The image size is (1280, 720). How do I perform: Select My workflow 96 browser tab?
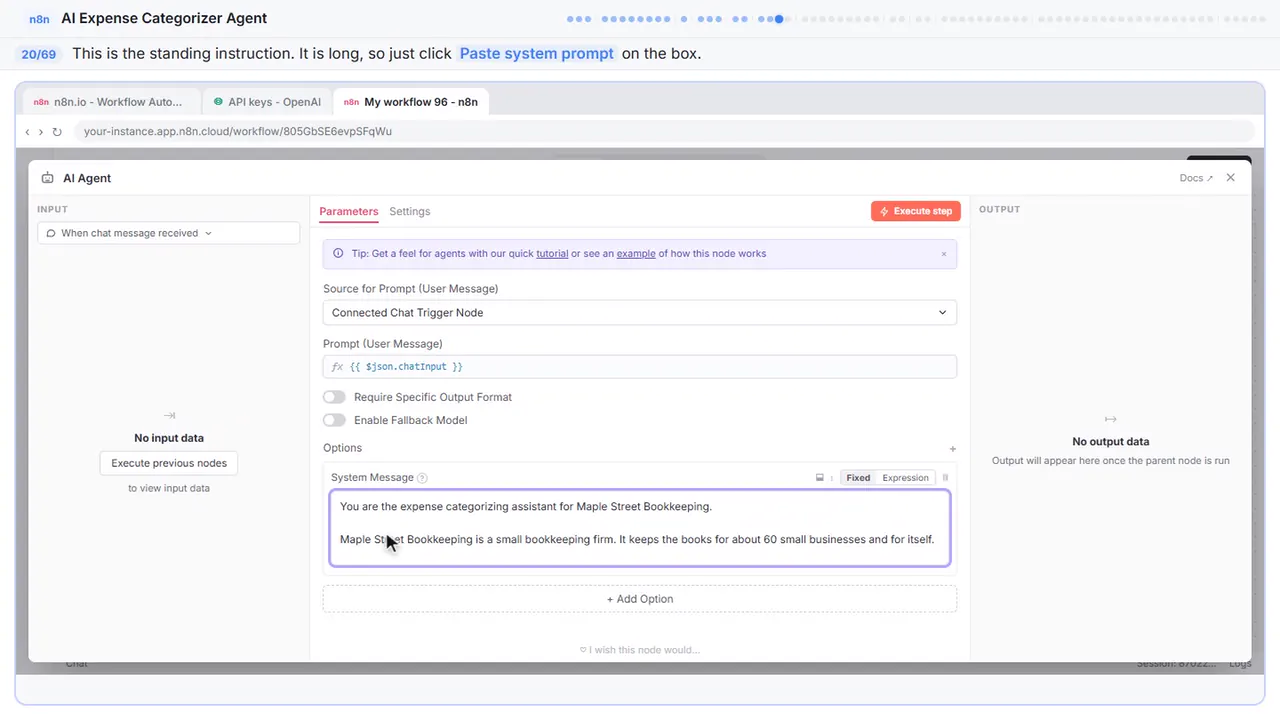[411, 102]
